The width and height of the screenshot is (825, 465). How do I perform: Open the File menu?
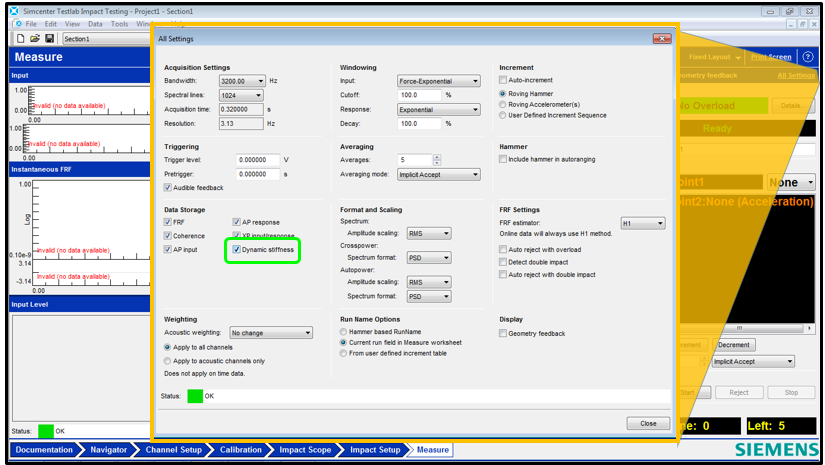[x=31, y=23]
